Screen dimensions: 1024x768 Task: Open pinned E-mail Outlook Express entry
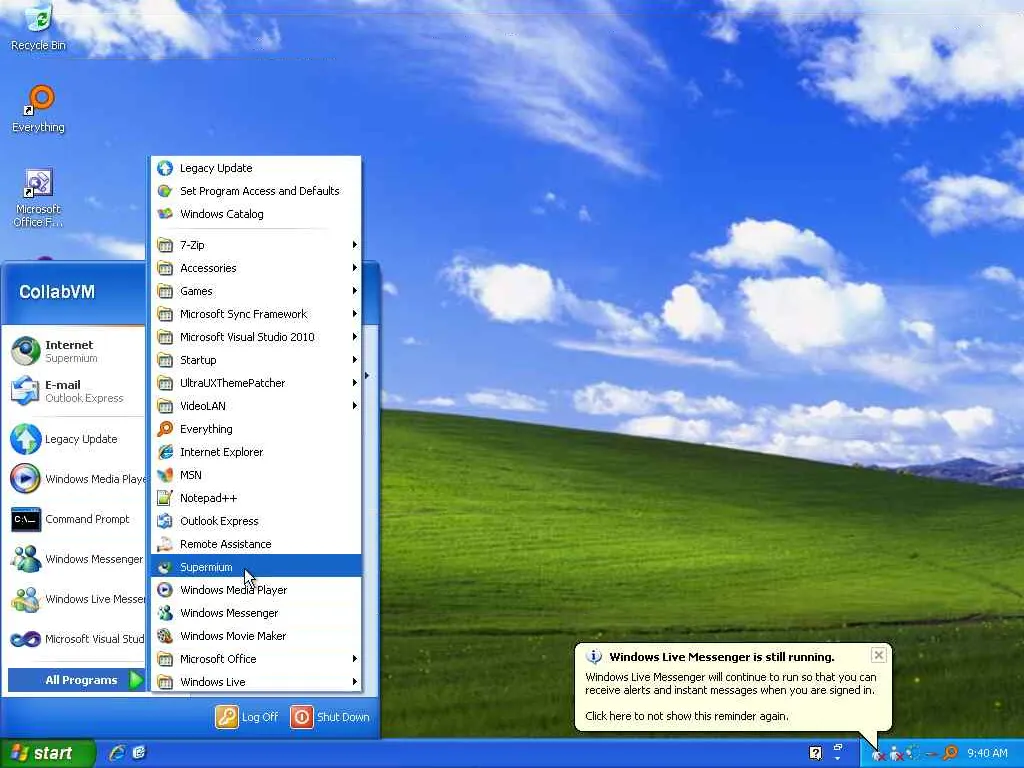(x=74, y=391)
